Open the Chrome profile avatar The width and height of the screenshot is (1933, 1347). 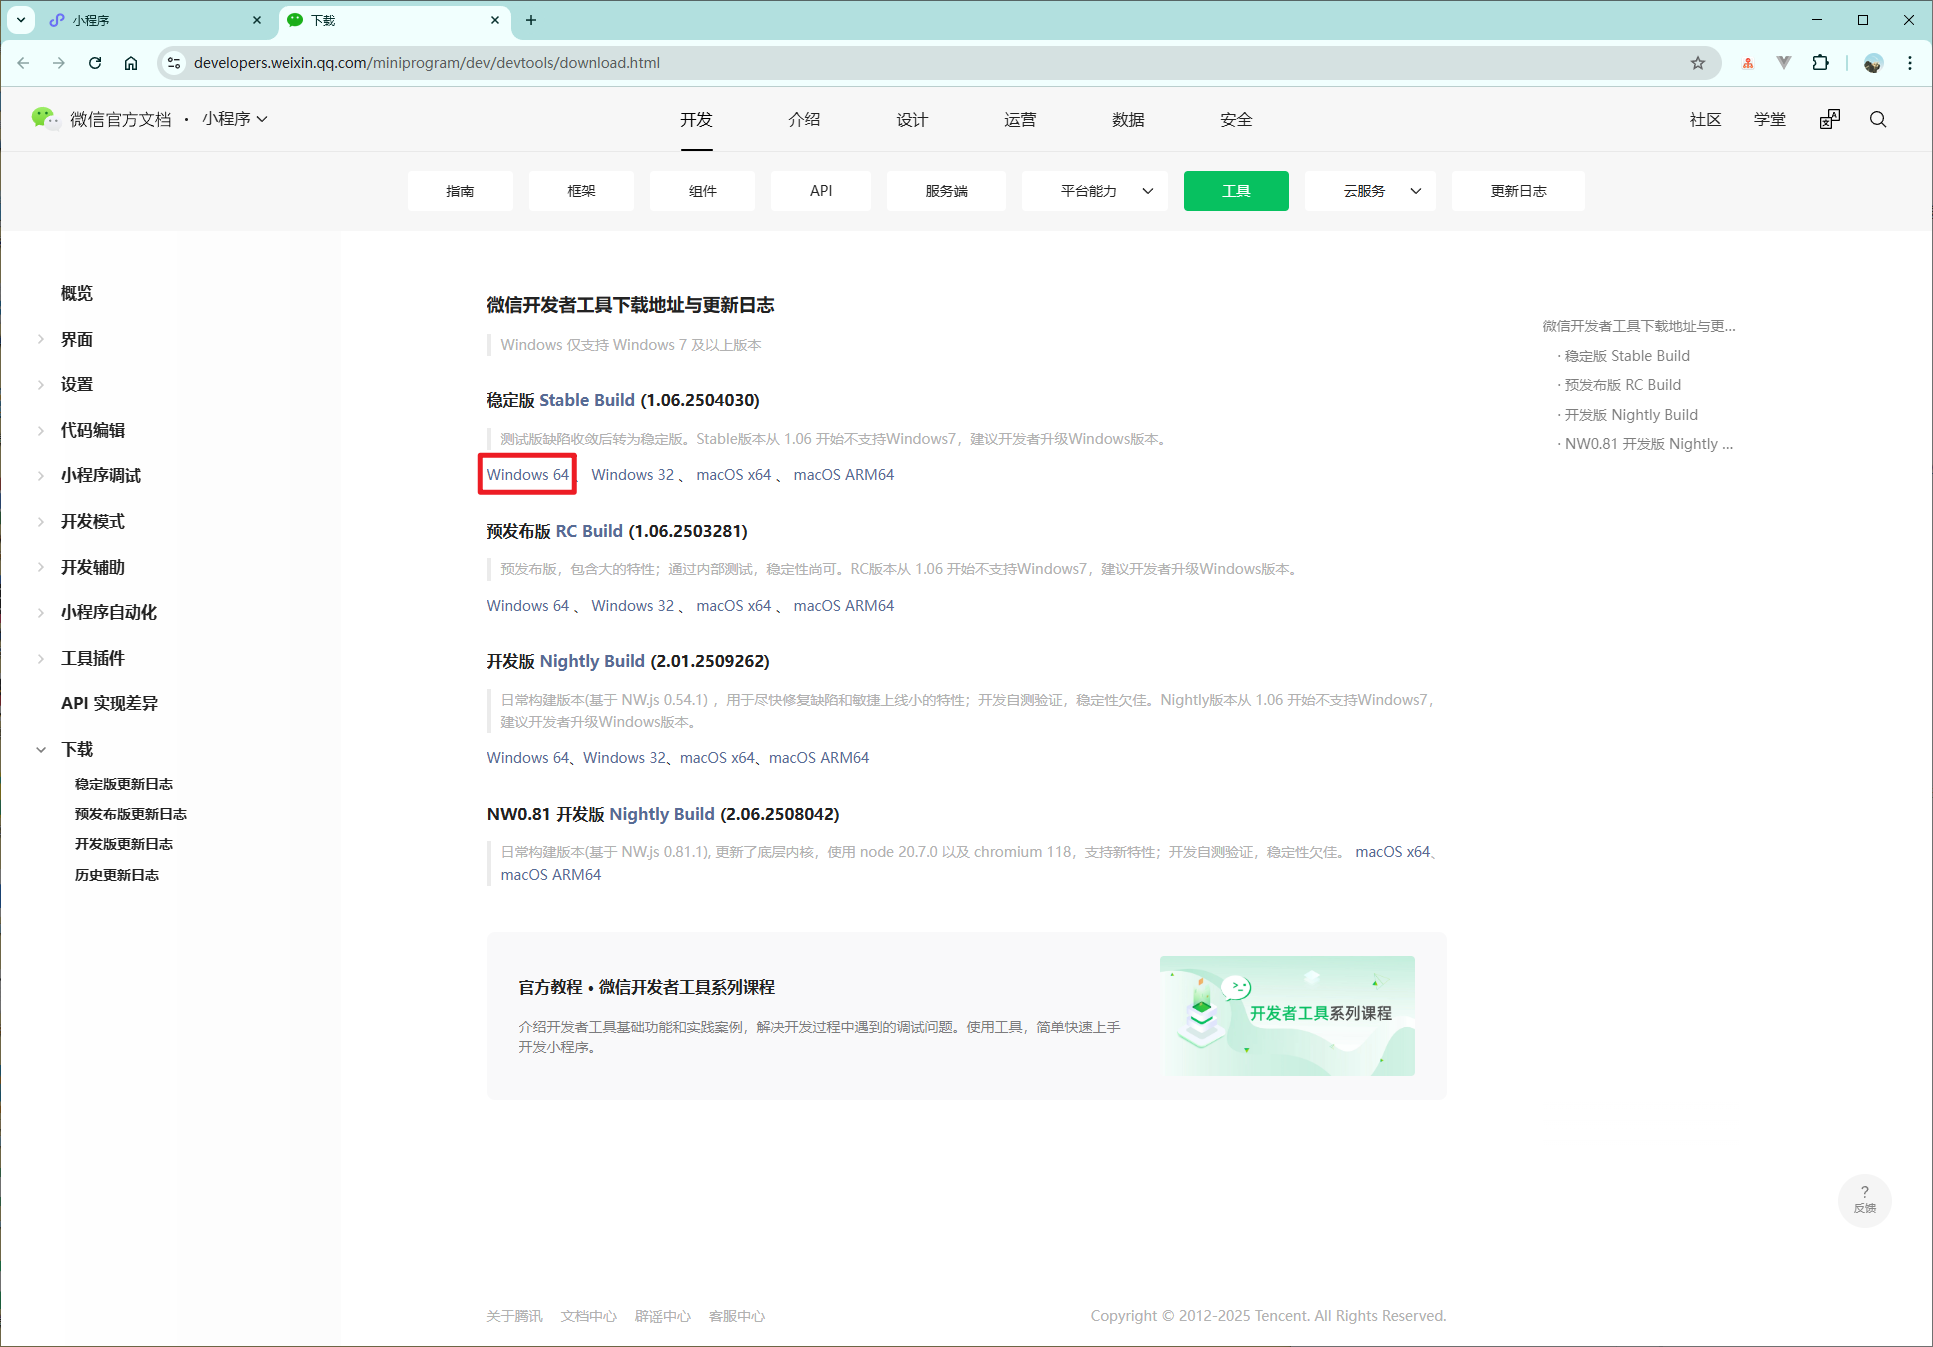1873,63
